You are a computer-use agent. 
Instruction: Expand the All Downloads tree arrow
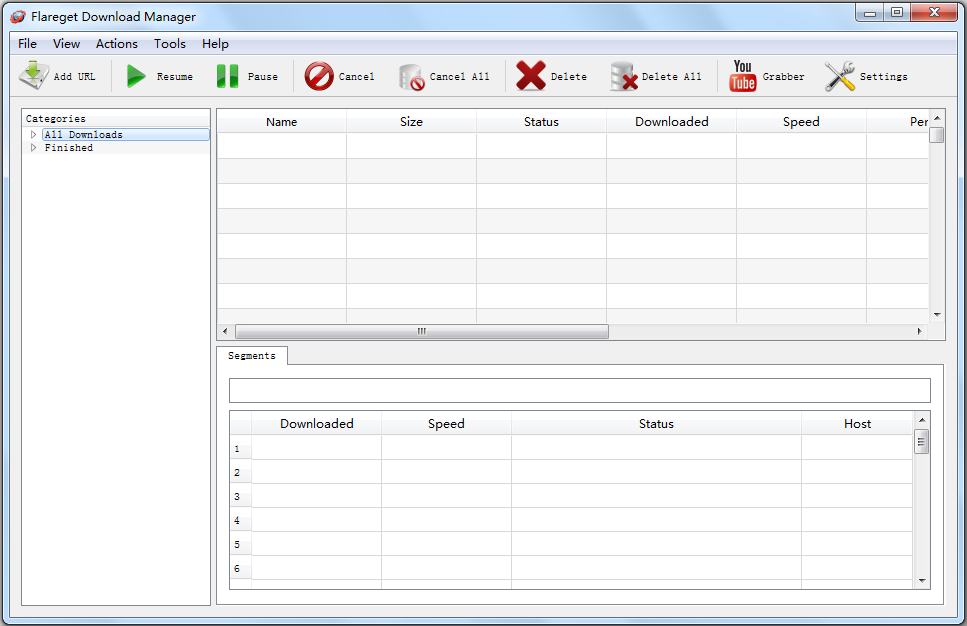coord(33,135)
